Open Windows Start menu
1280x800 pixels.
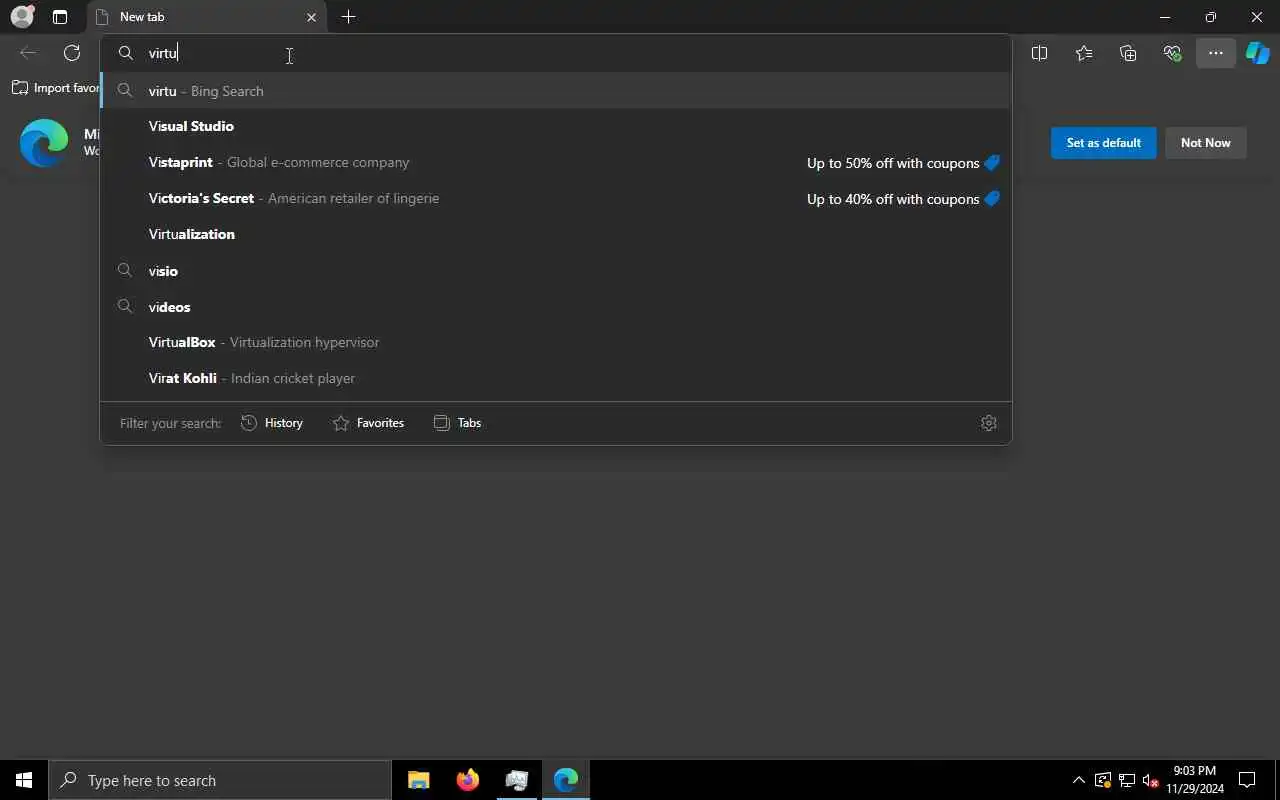coord(24,780)
